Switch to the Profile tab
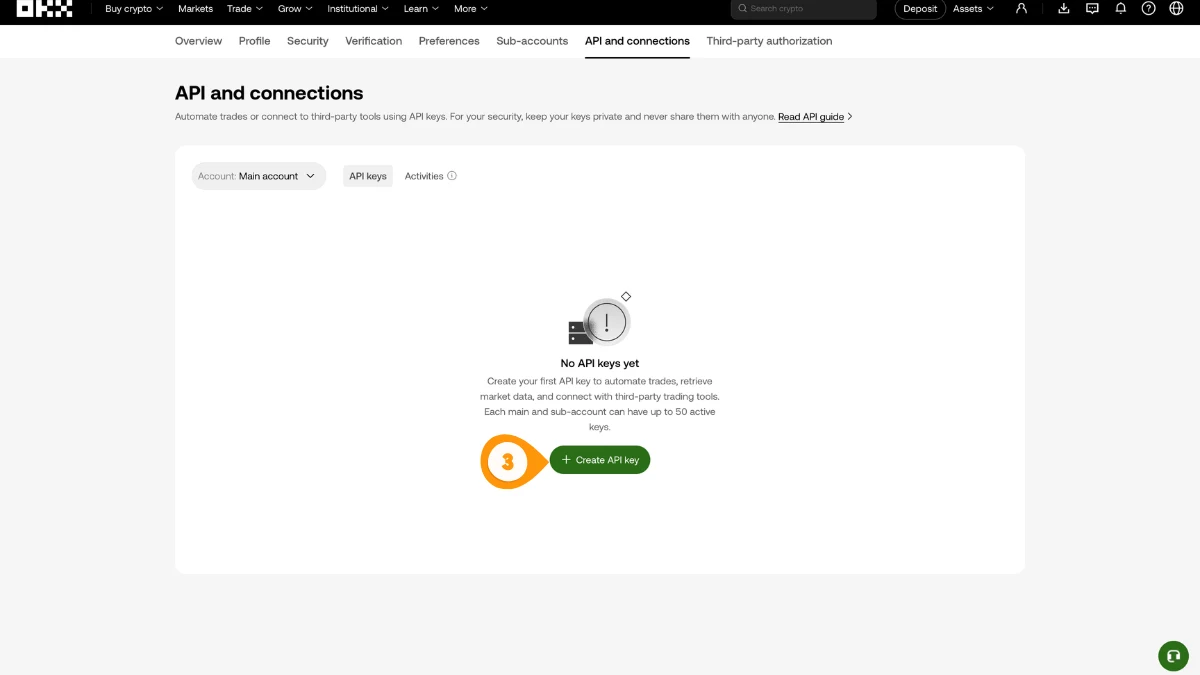 pyautogui.click(x=254, y=41)
